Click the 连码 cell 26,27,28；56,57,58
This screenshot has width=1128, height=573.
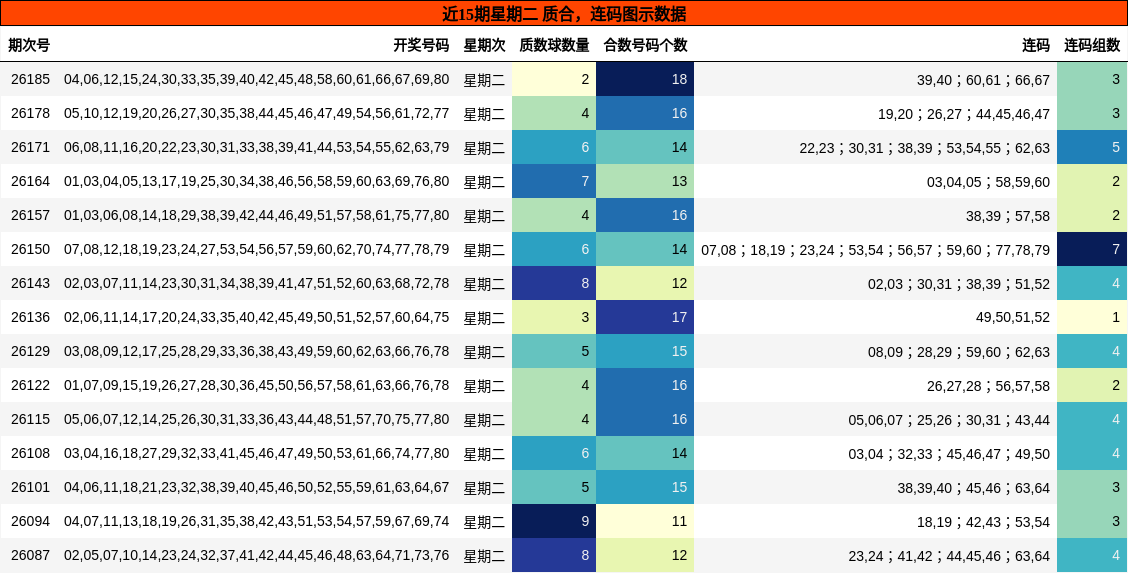[988, 386]
